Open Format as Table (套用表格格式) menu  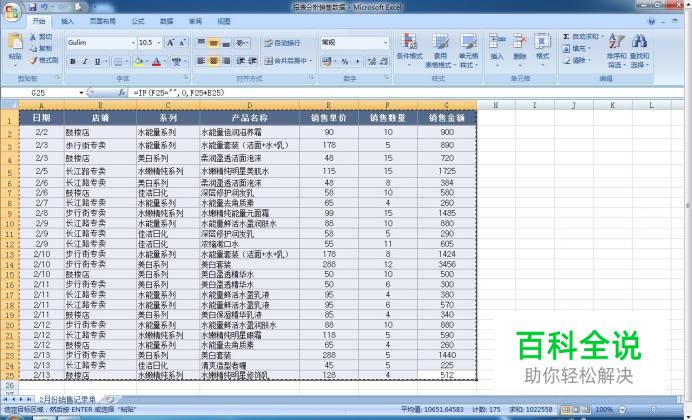coord(440,51)
